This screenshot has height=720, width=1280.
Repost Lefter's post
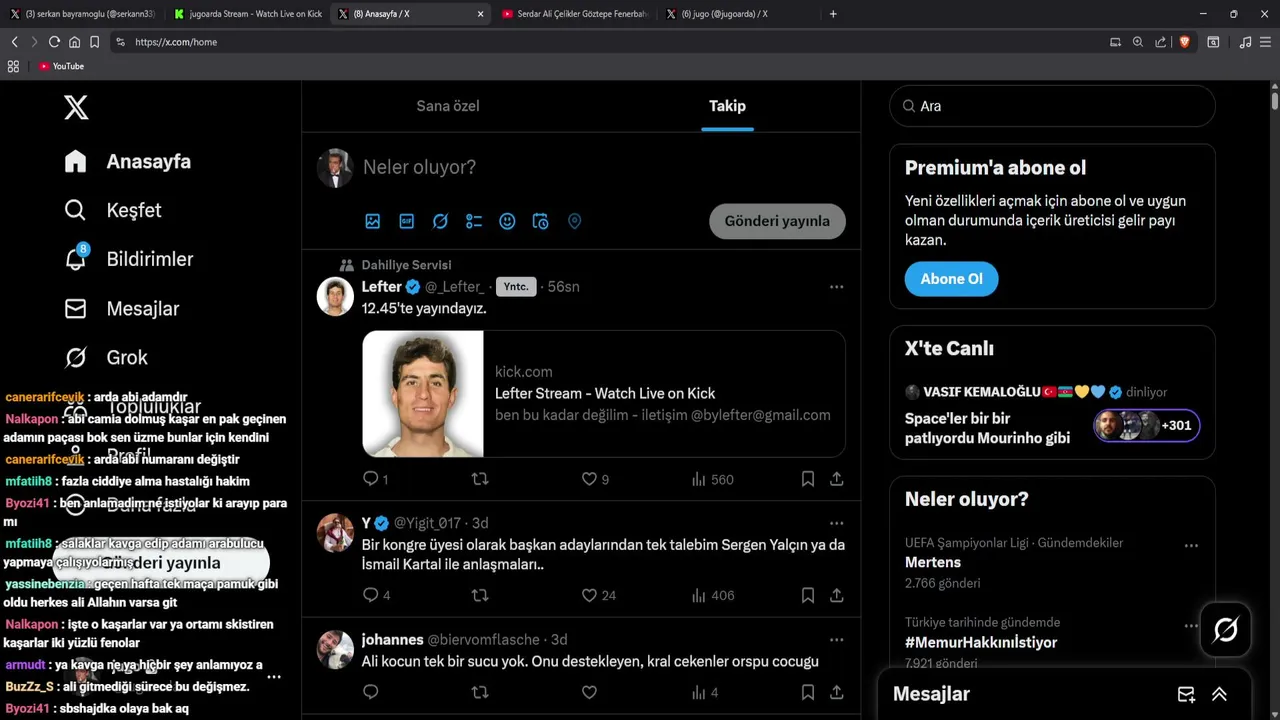pos(480,479)
